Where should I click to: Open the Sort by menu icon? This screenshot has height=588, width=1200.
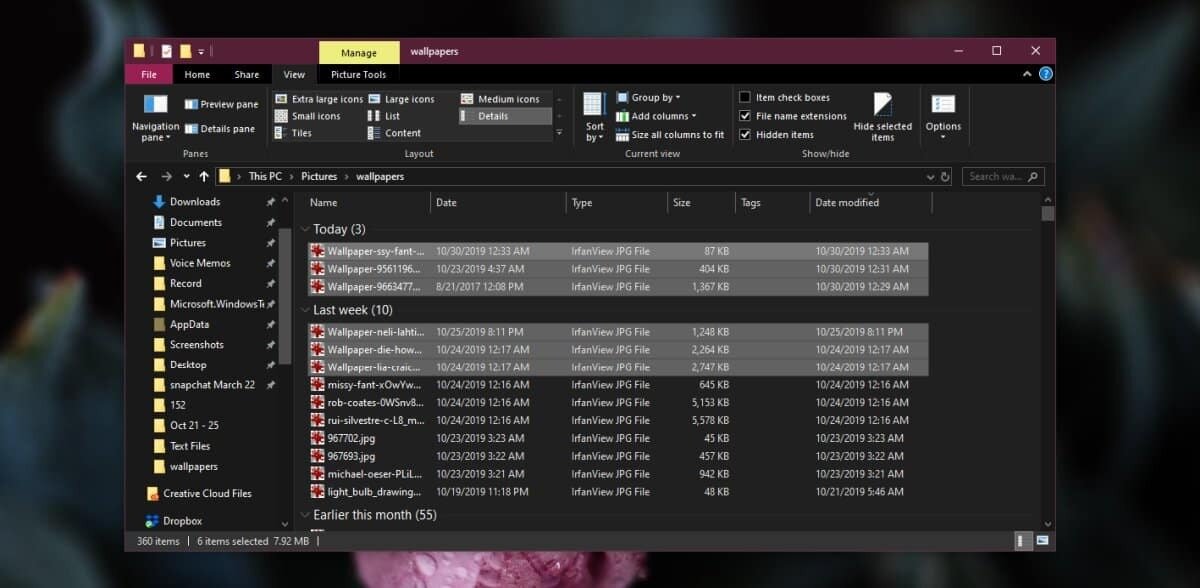(x=594, y=110)
